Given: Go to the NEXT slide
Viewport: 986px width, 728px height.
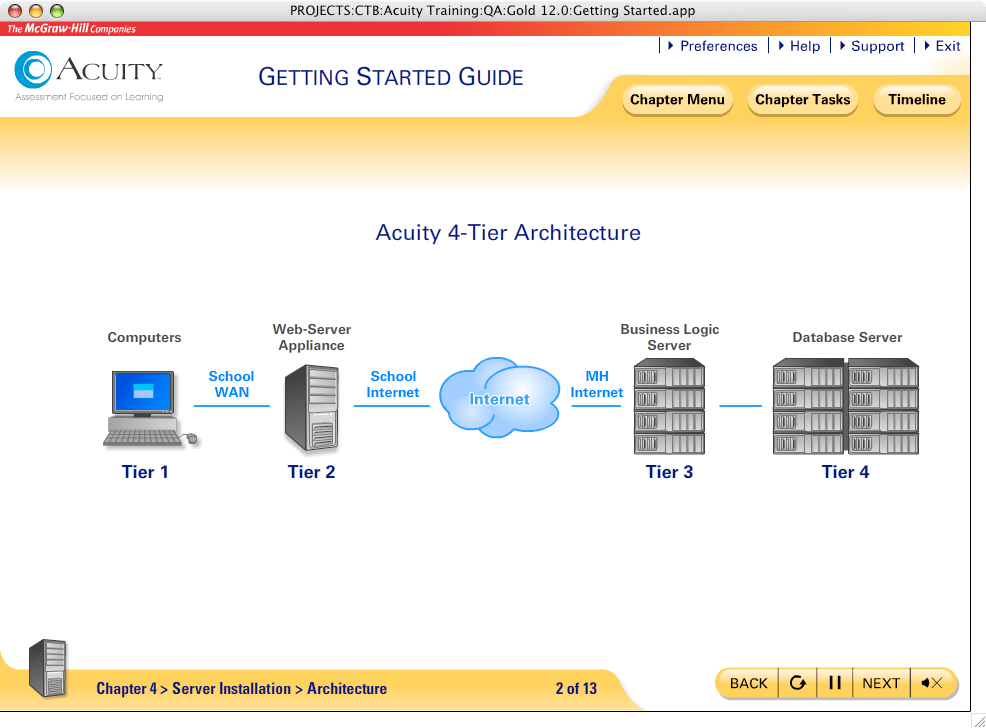Looking at the screenshot, I should (x=881, y=683).
